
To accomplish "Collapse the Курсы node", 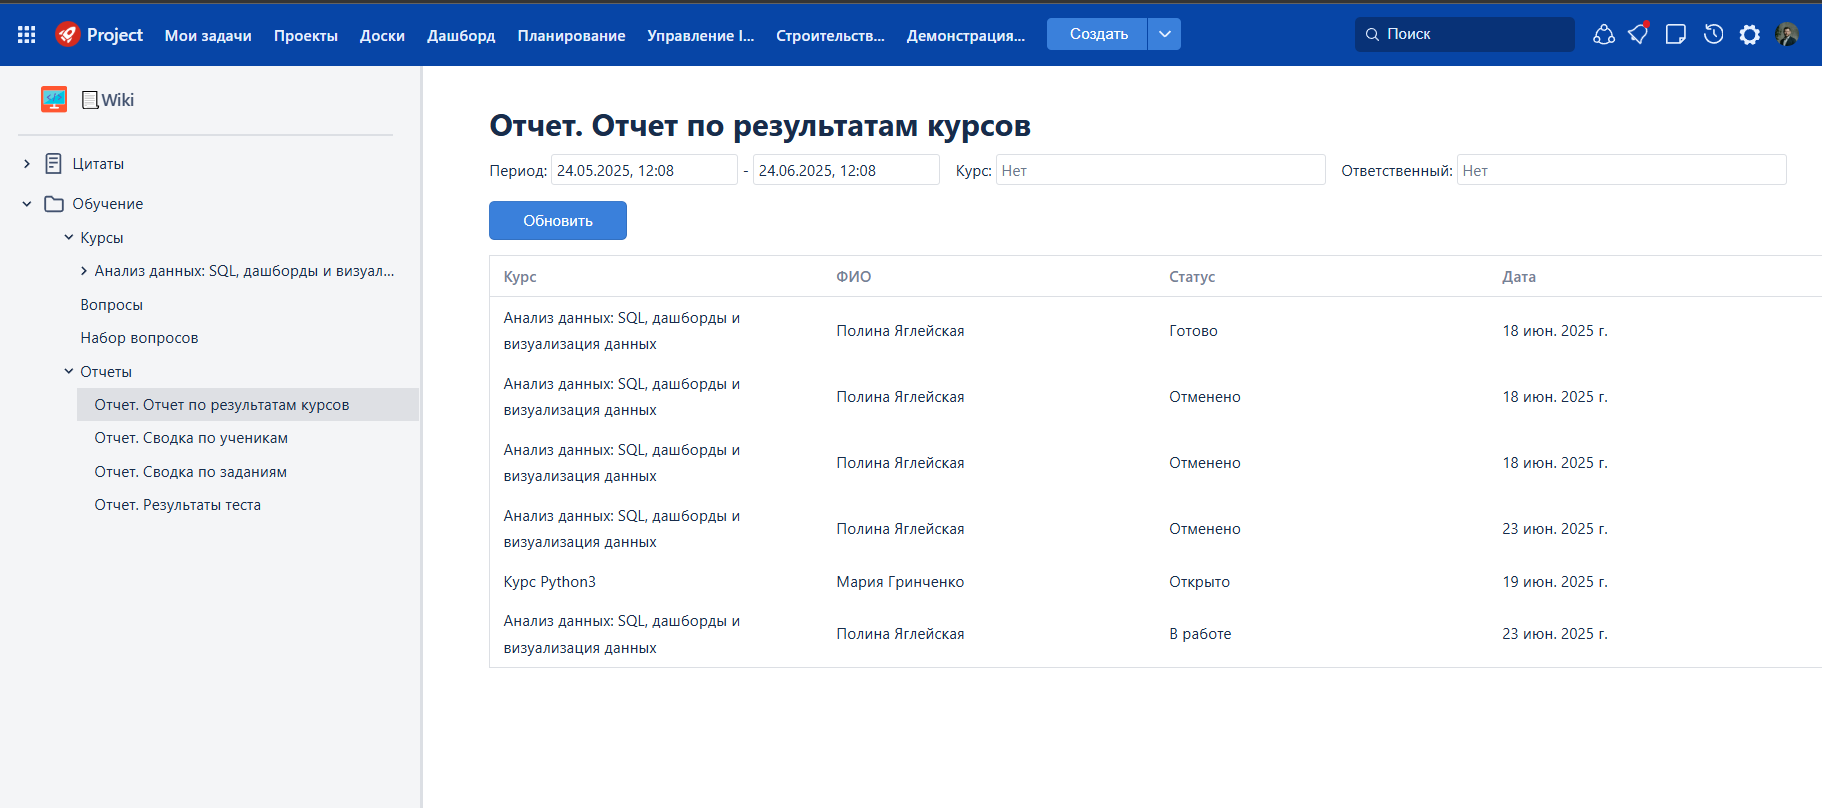I will pos(69,238).
